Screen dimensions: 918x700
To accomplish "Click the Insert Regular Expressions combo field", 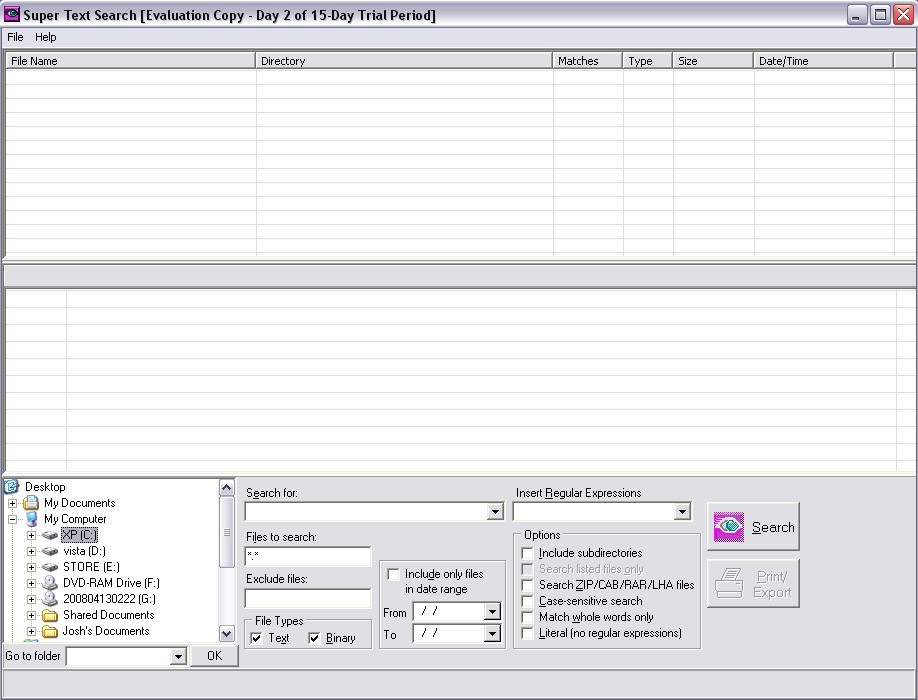I will 594,512.
